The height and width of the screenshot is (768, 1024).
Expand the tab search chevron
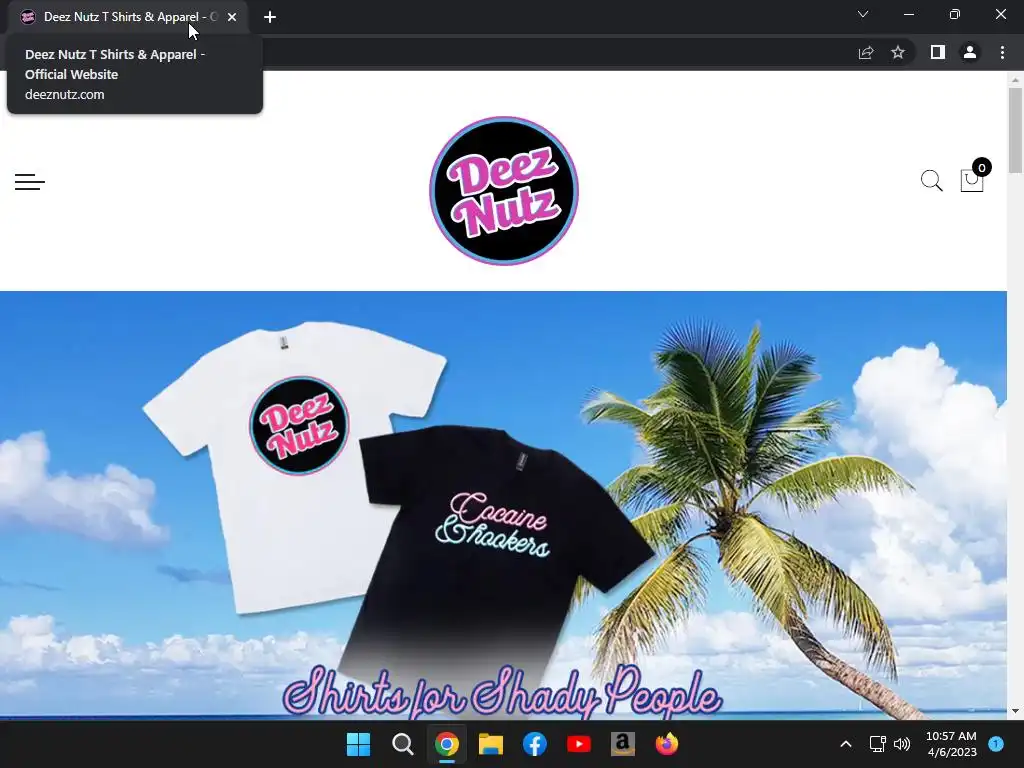point(863,14)
